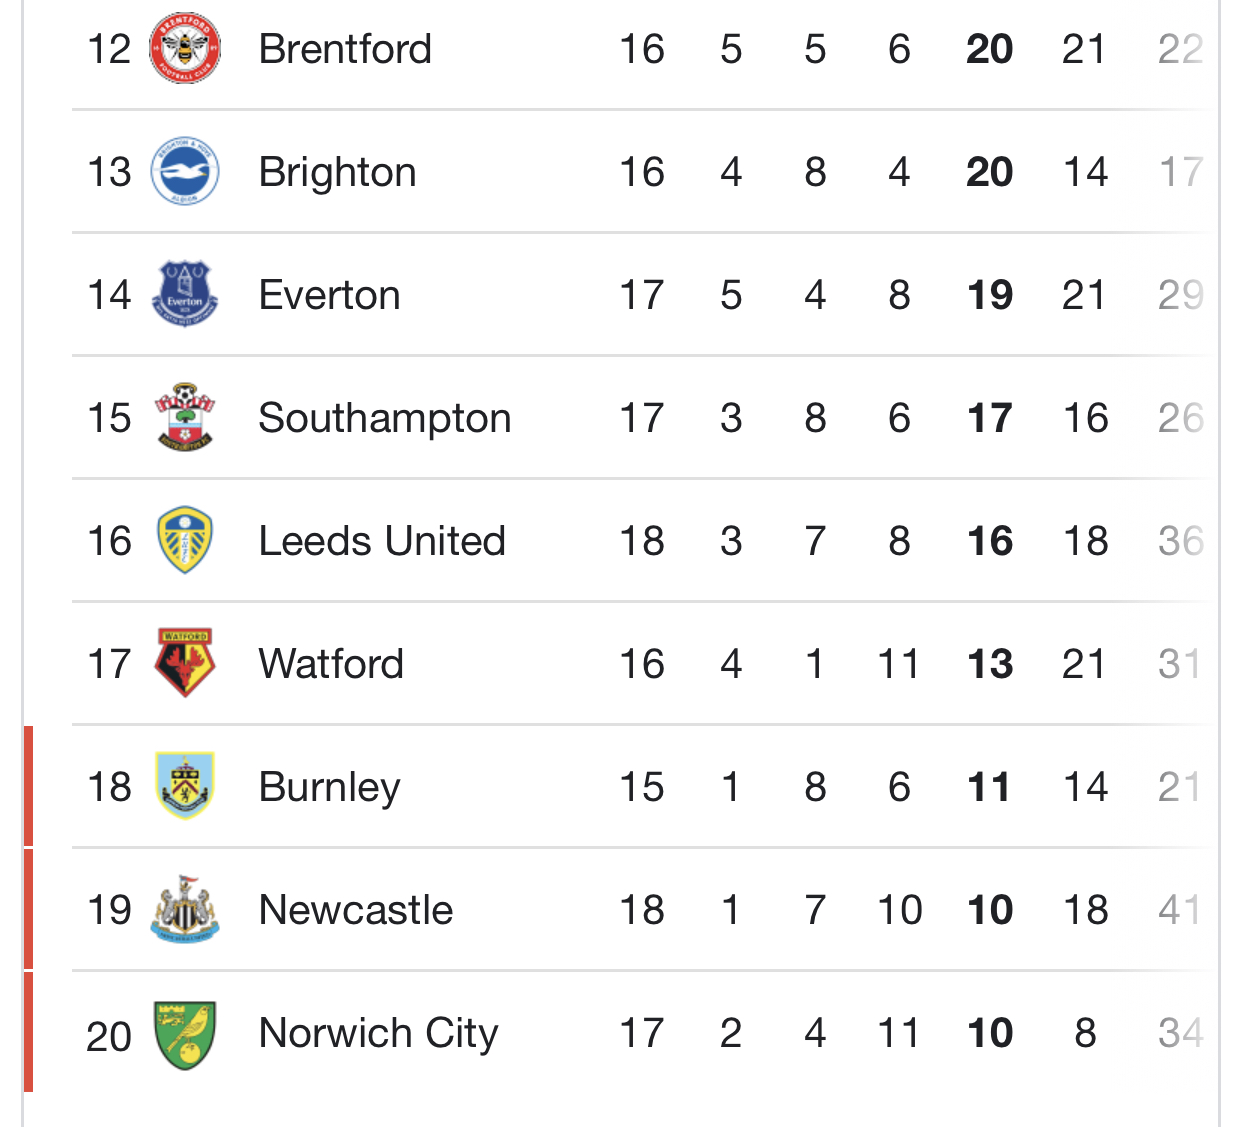Open the Brighton team link

coord(337,172)
